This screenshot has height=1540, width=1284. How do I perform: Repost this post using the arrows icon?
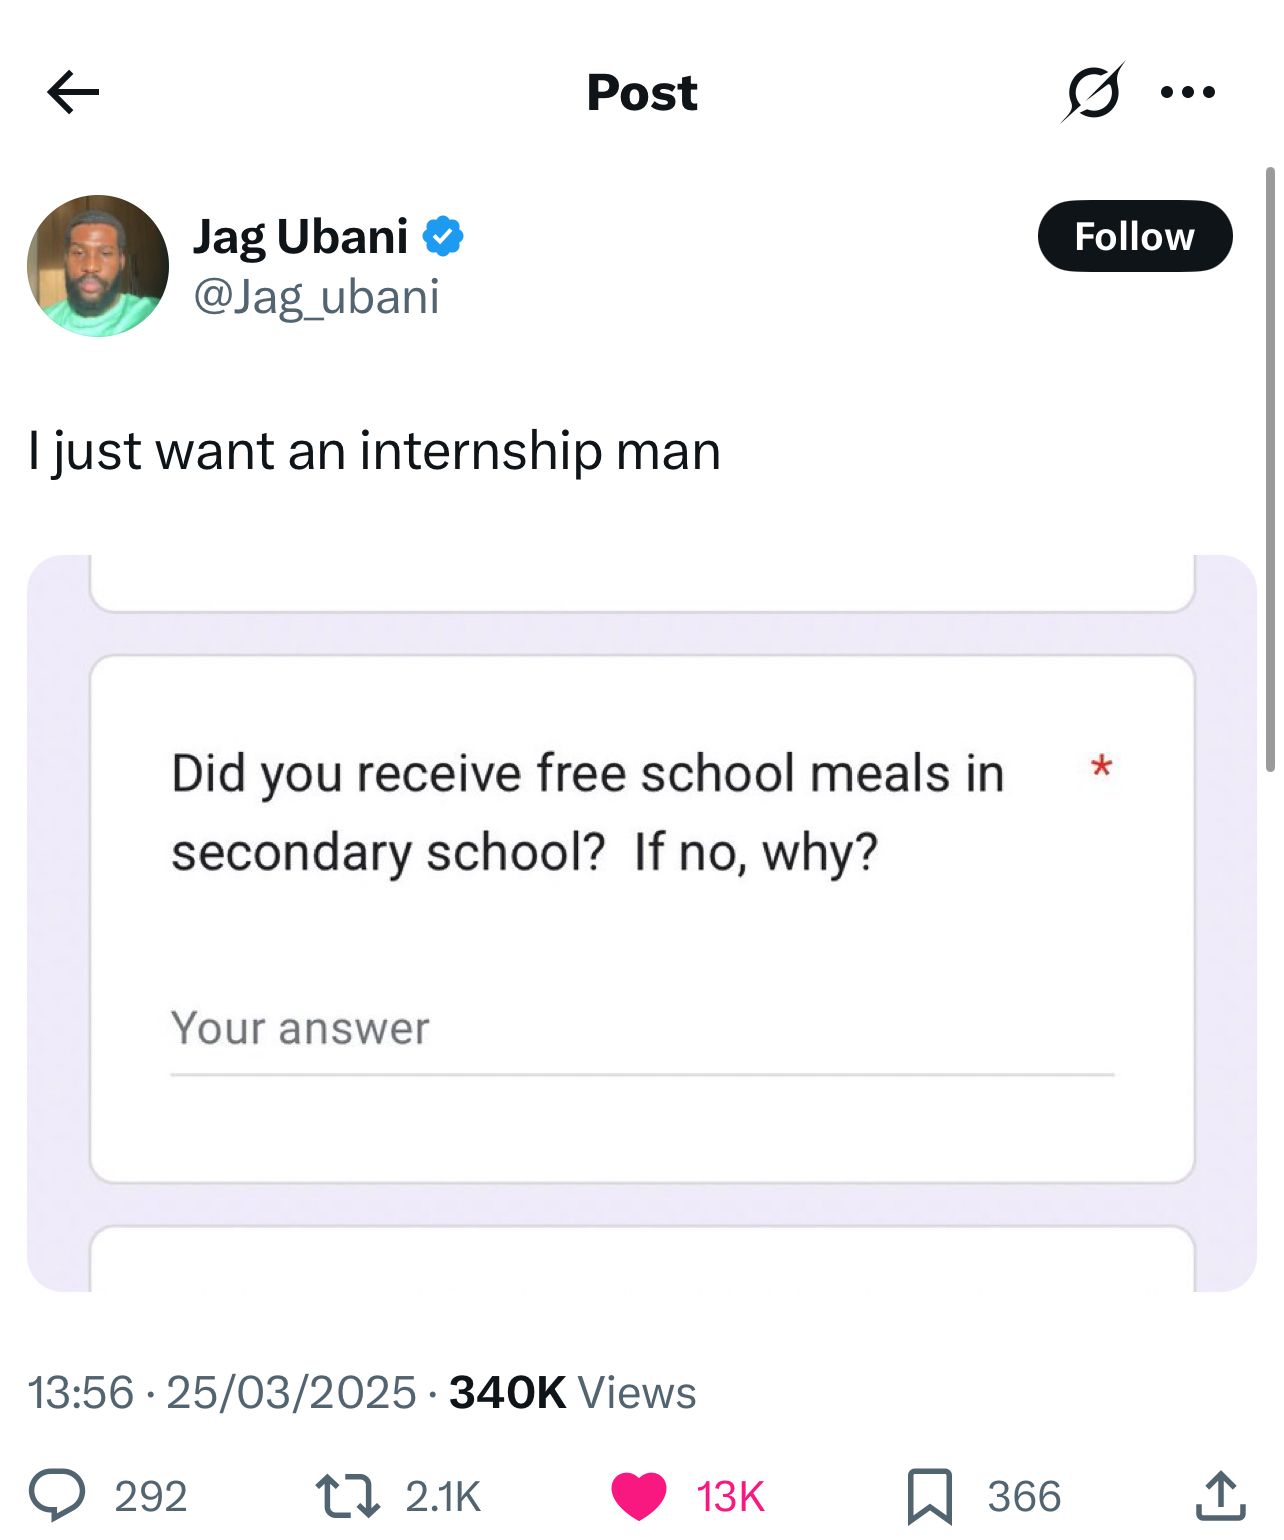[x=347, y=1496]
